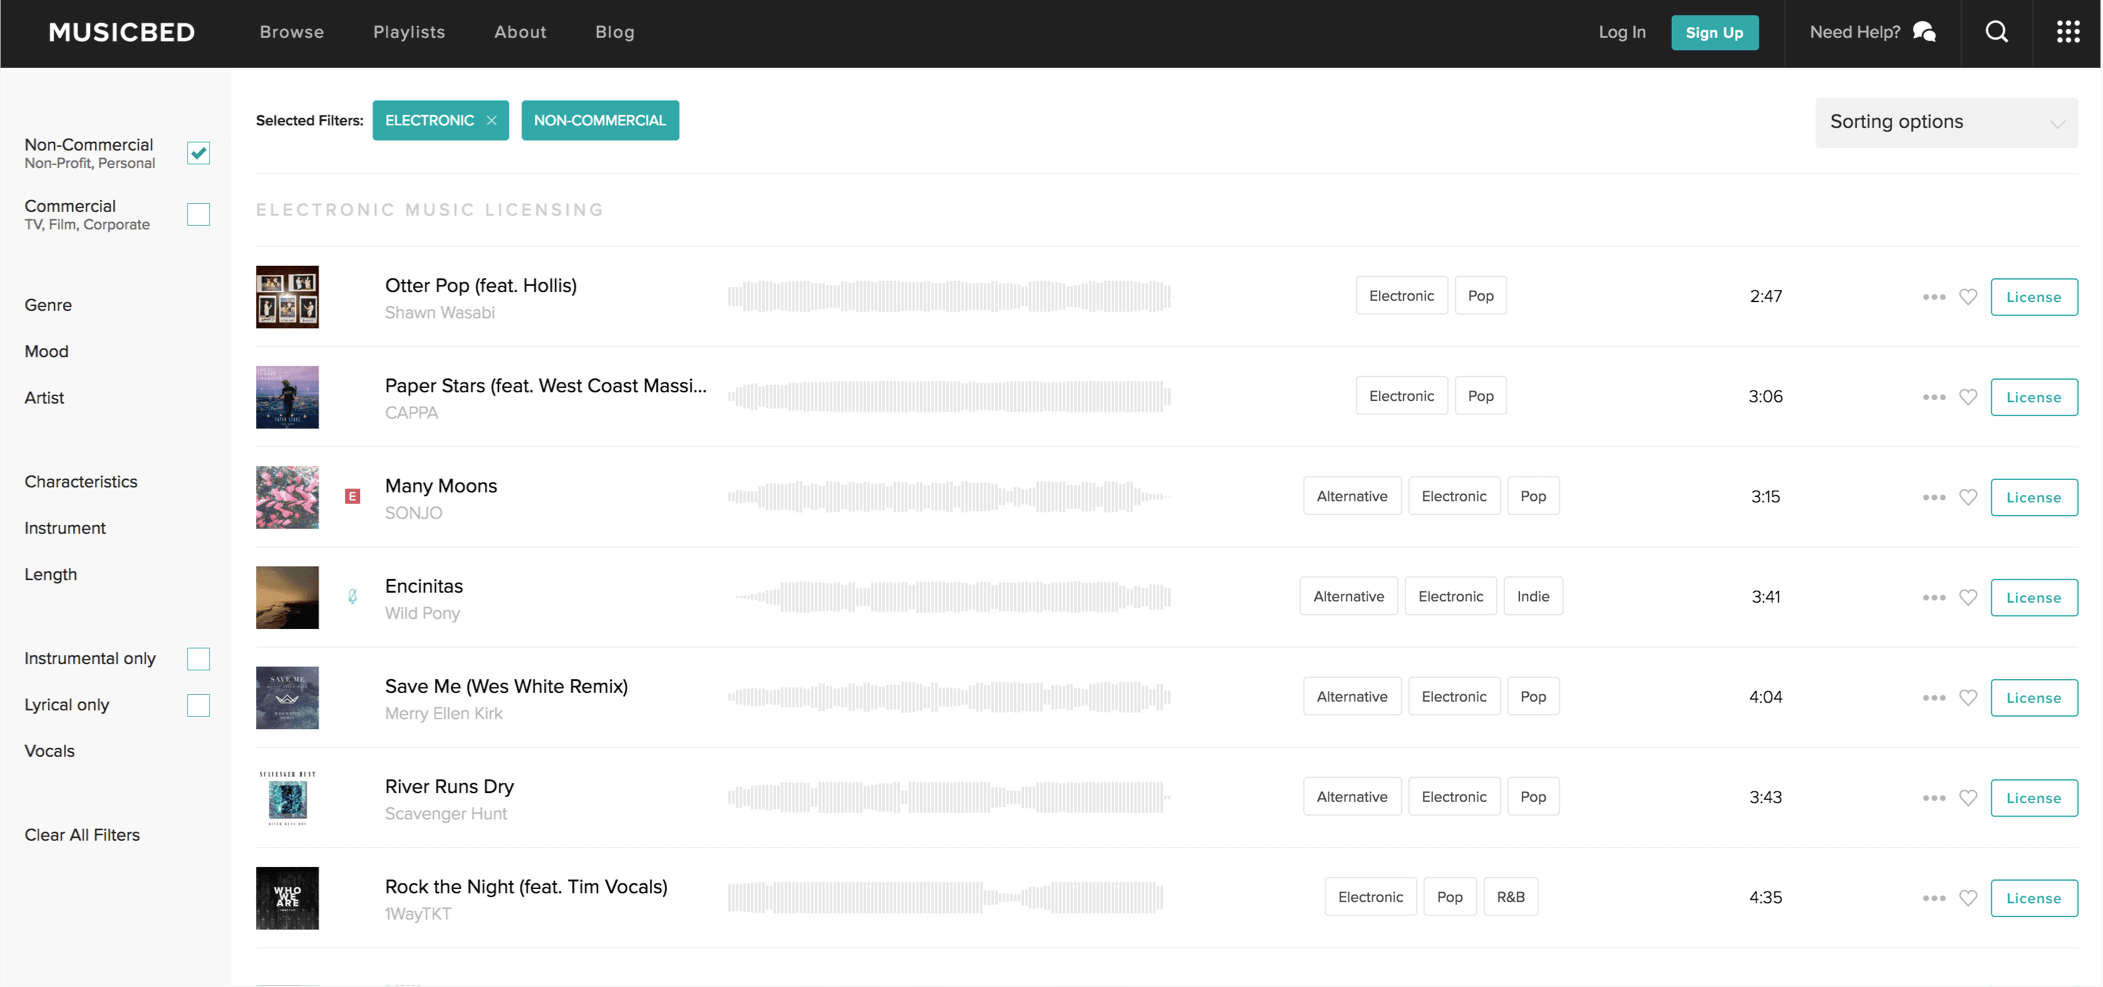Go to the About page
2103x987 pixels.
[520, 32]
